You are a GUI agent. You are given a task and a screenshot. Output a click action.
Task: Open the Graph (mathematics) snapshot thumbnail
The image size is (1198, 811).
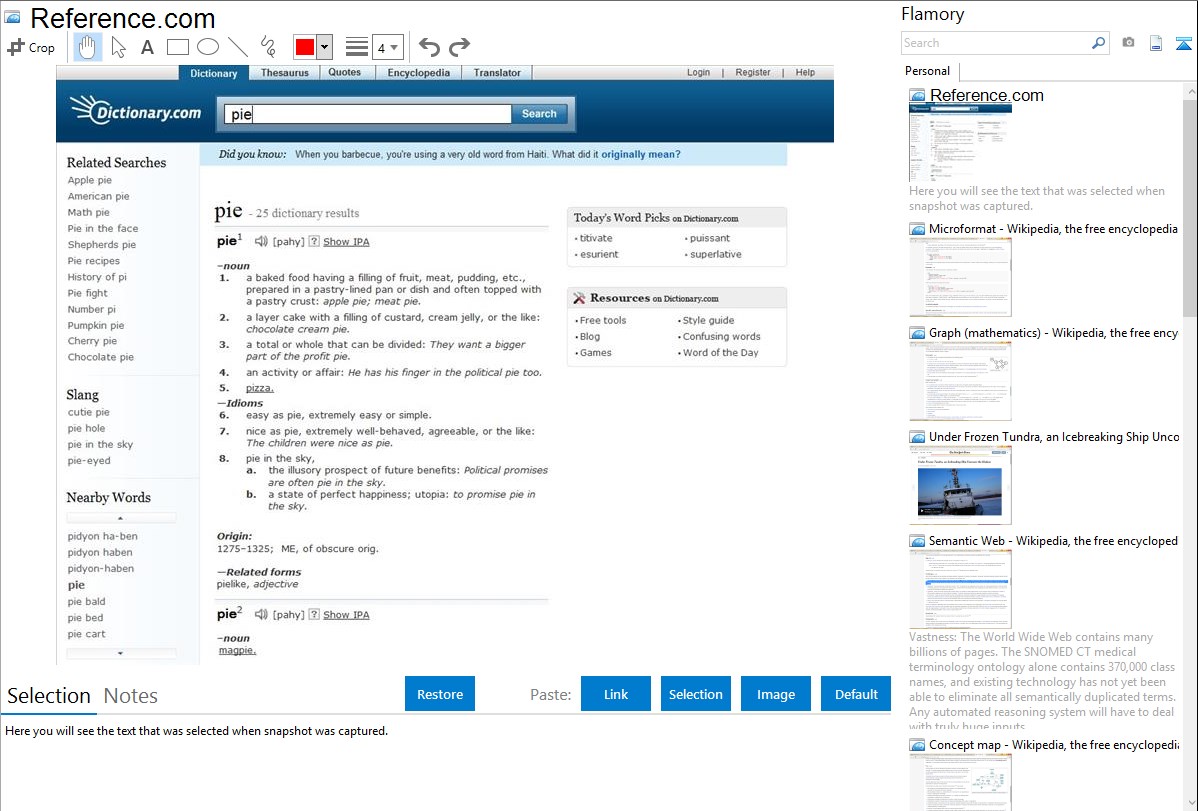[960, 381]
